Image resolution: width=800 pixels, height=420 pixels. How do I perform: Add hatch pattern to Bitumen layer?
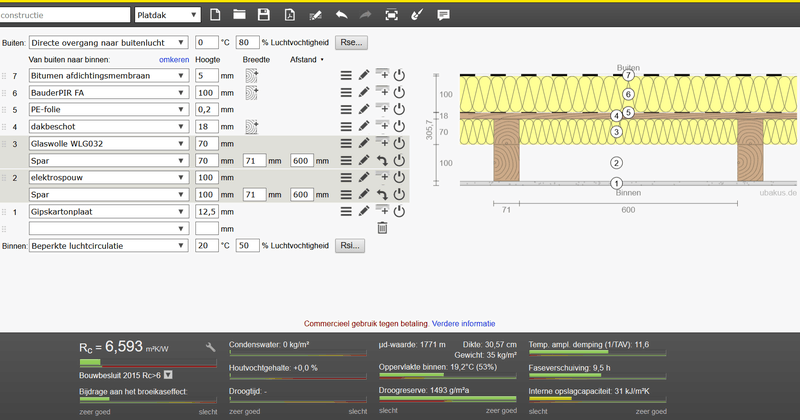tap(252, 76)
